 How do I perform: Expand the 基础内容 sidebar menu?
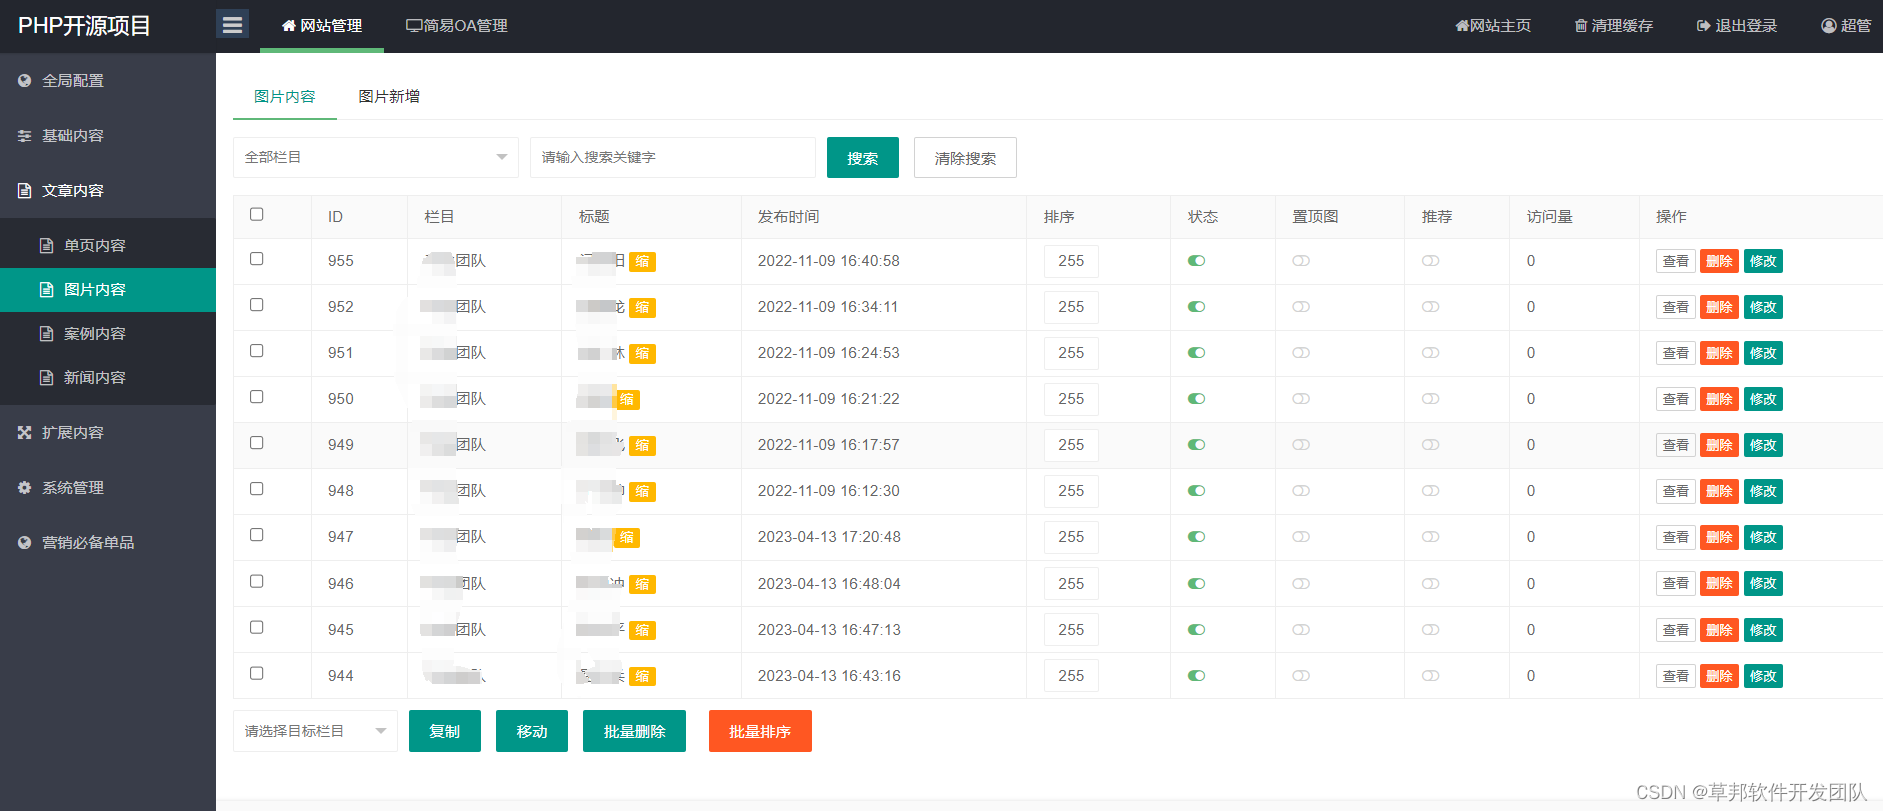pyautogui.click(x=108, y=136)
